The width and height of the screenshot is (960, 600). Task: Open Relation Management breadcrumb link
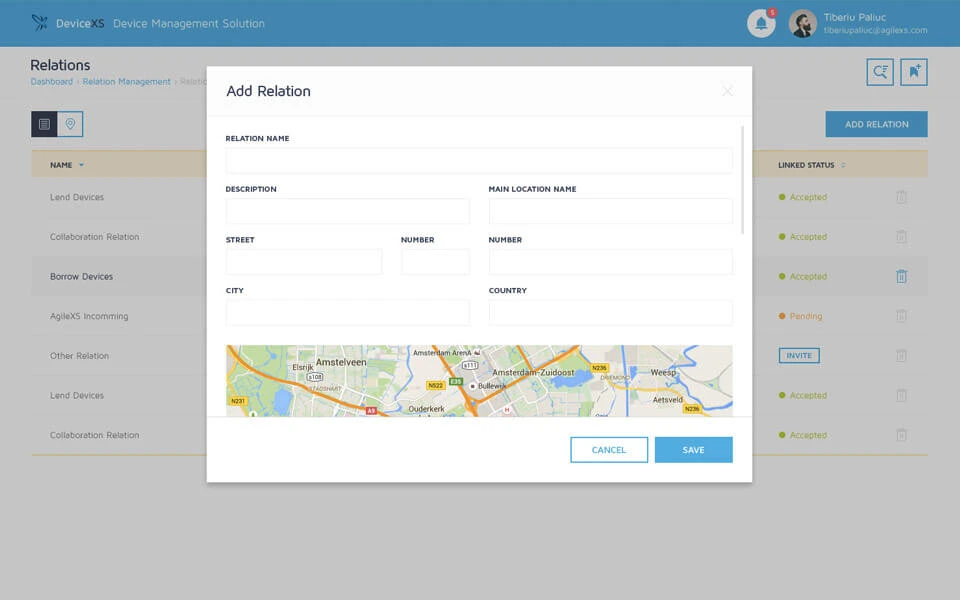126,82
